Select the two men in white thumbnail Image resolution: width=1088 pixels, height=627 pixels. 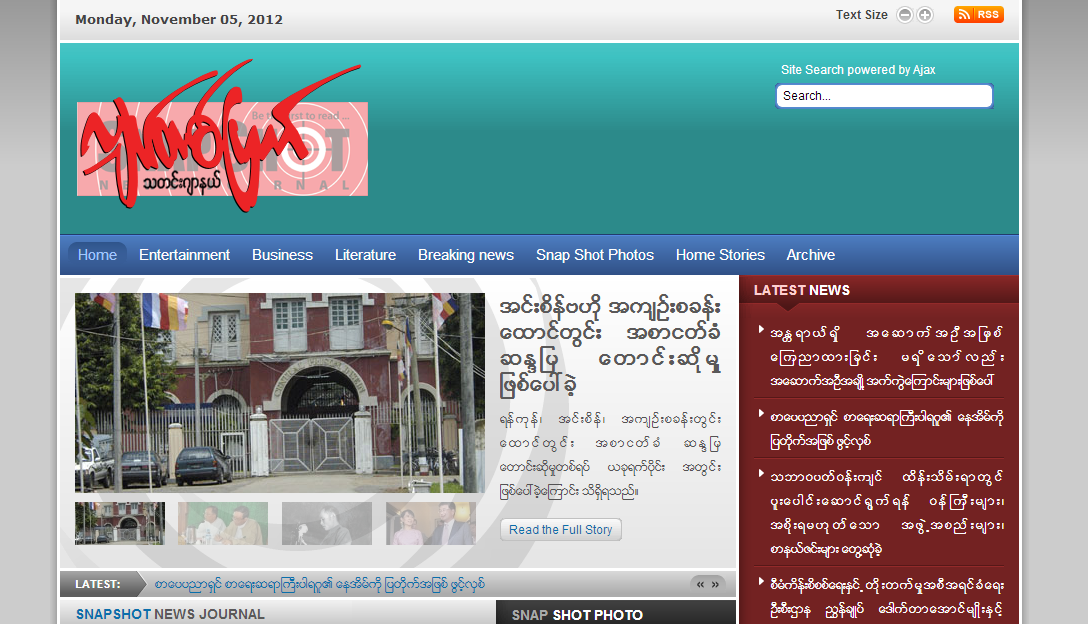point(223,523)
